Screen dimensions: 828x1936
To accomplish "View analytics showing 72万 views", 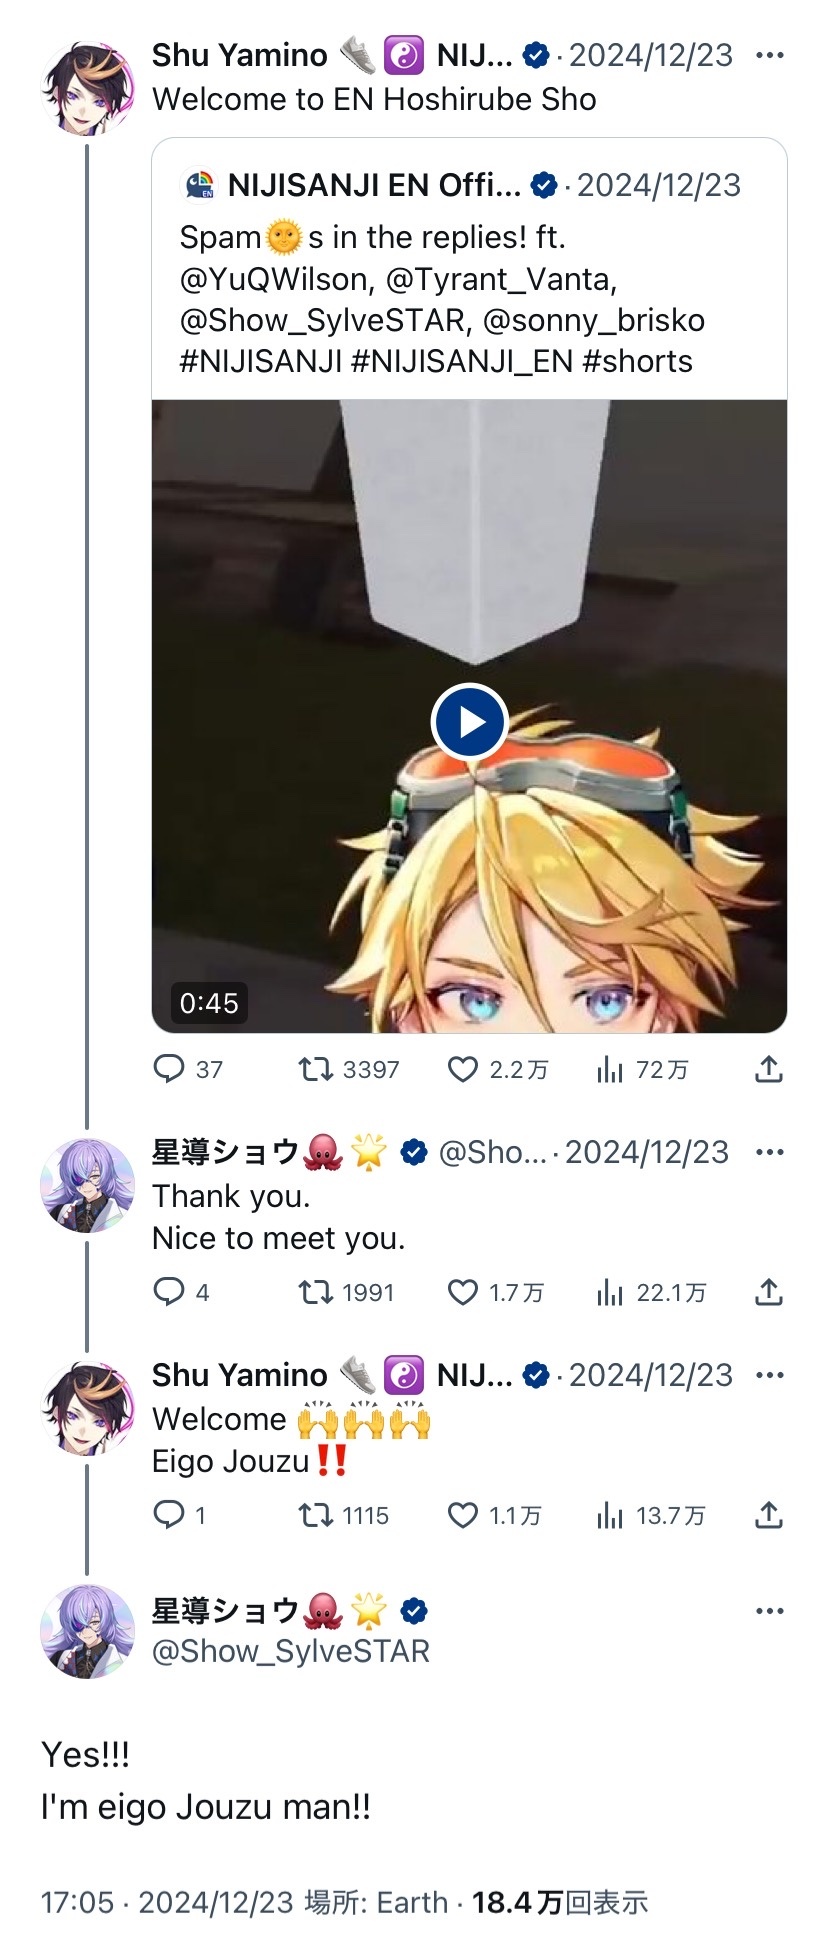I will point(642,1069).
